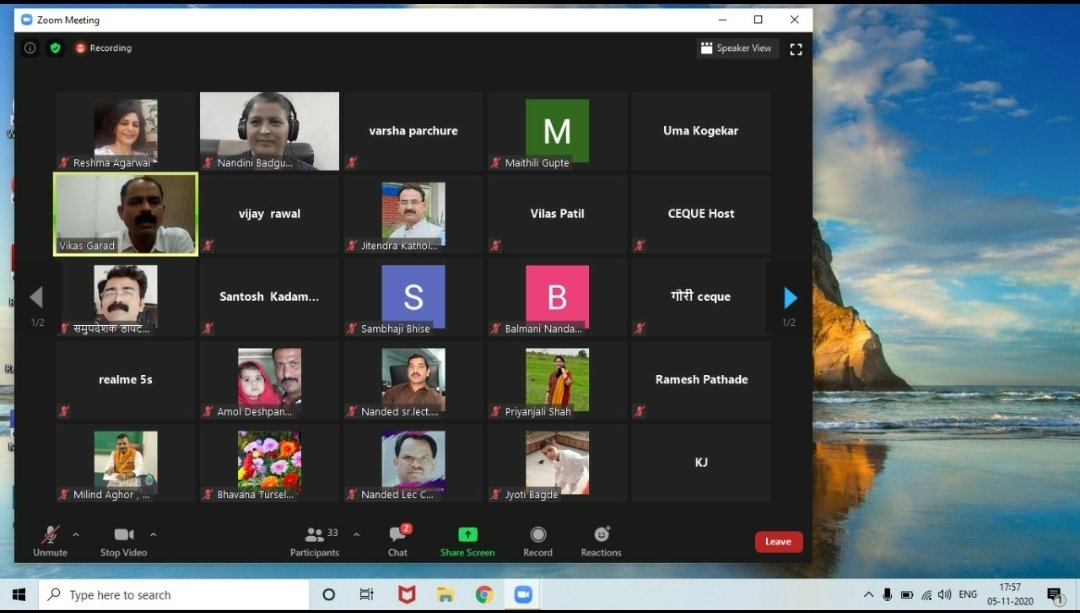Viewport: 1080px width, 613px height.
Task: Switch to Speaker View
Action: [737, 48]
